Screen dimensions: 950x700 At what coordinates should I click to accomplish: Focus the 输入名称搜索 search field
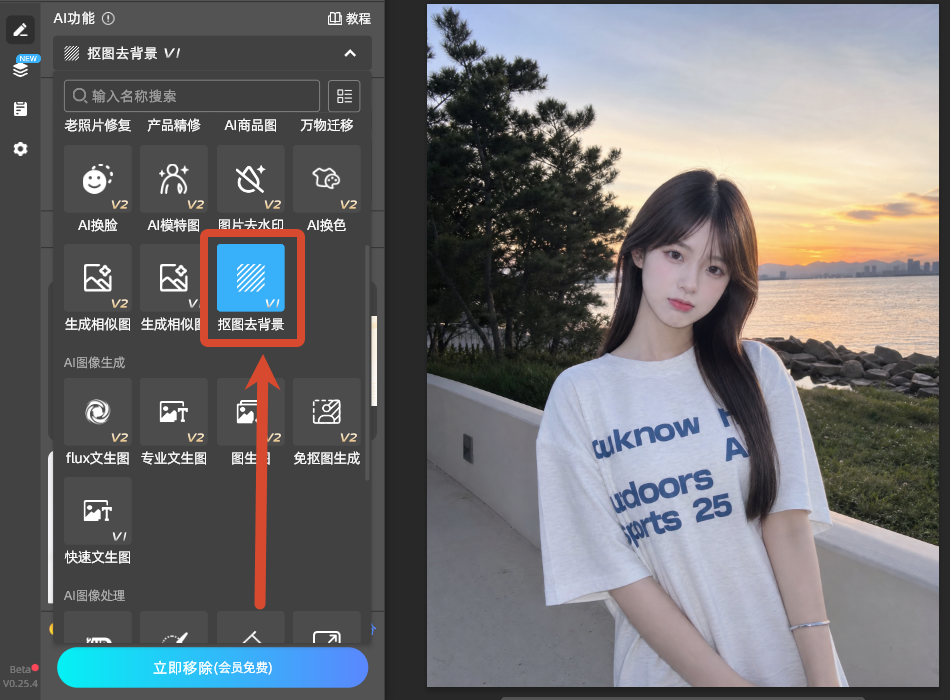[x=191, y=96]
